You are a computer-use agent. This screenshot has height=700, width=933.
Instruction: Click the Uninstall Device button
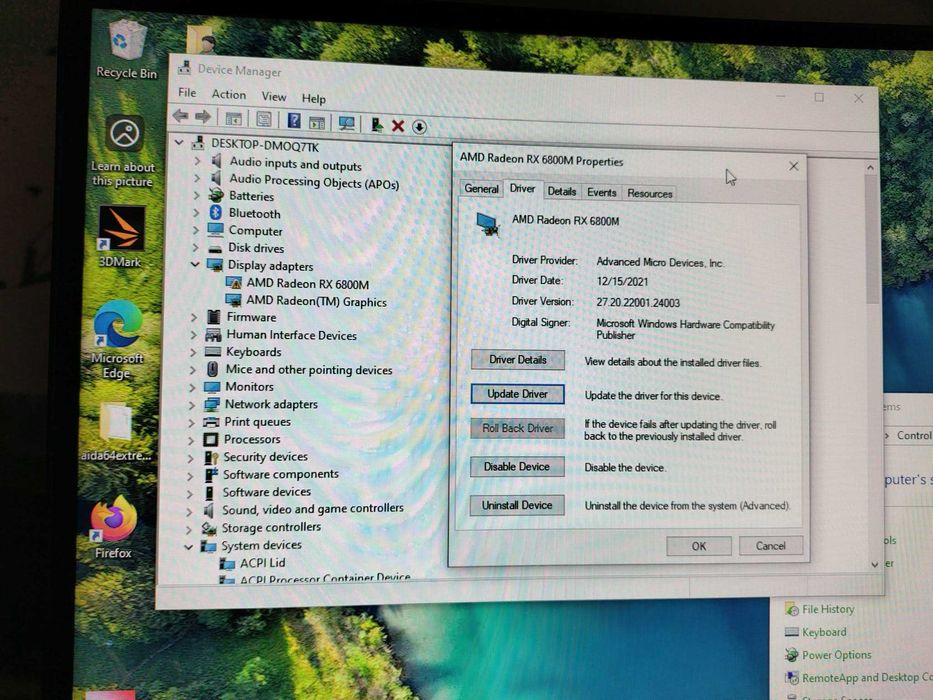517,505
